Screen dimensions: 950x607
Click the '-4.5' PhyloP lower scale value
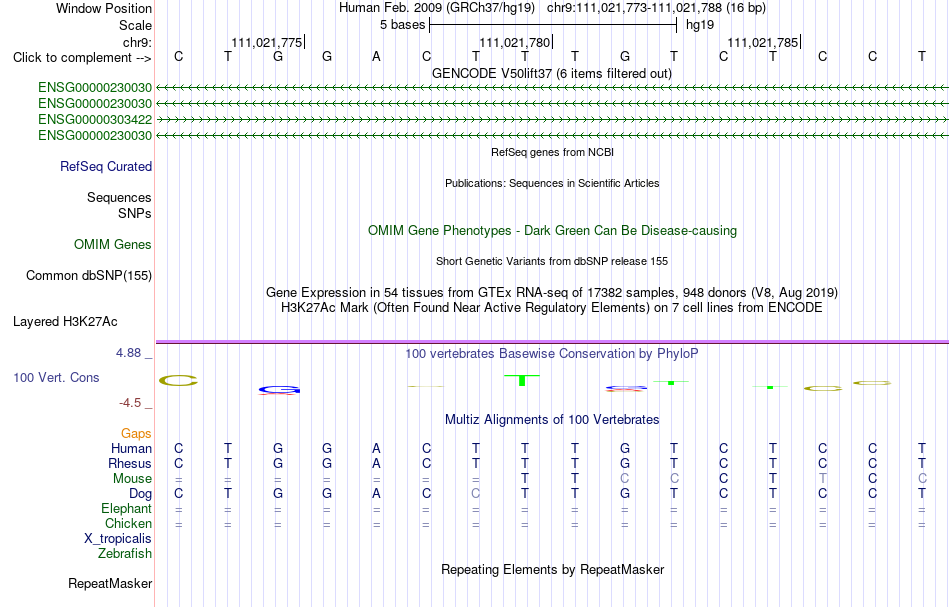click(x=130, y=403)
